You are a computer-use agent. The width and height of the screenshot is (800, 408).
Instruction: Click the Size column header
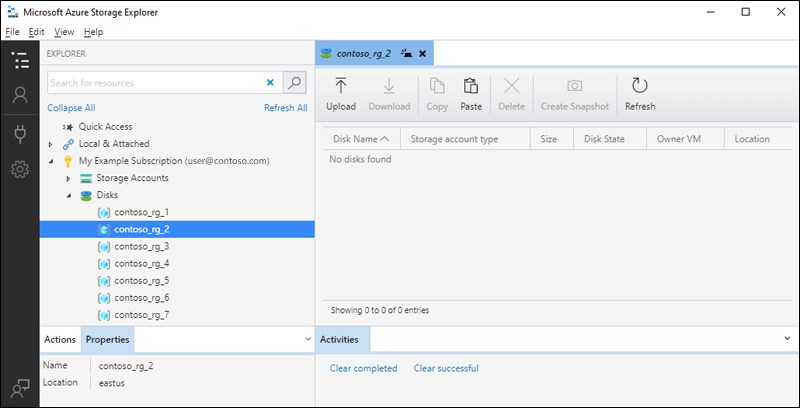click(552, 139)
